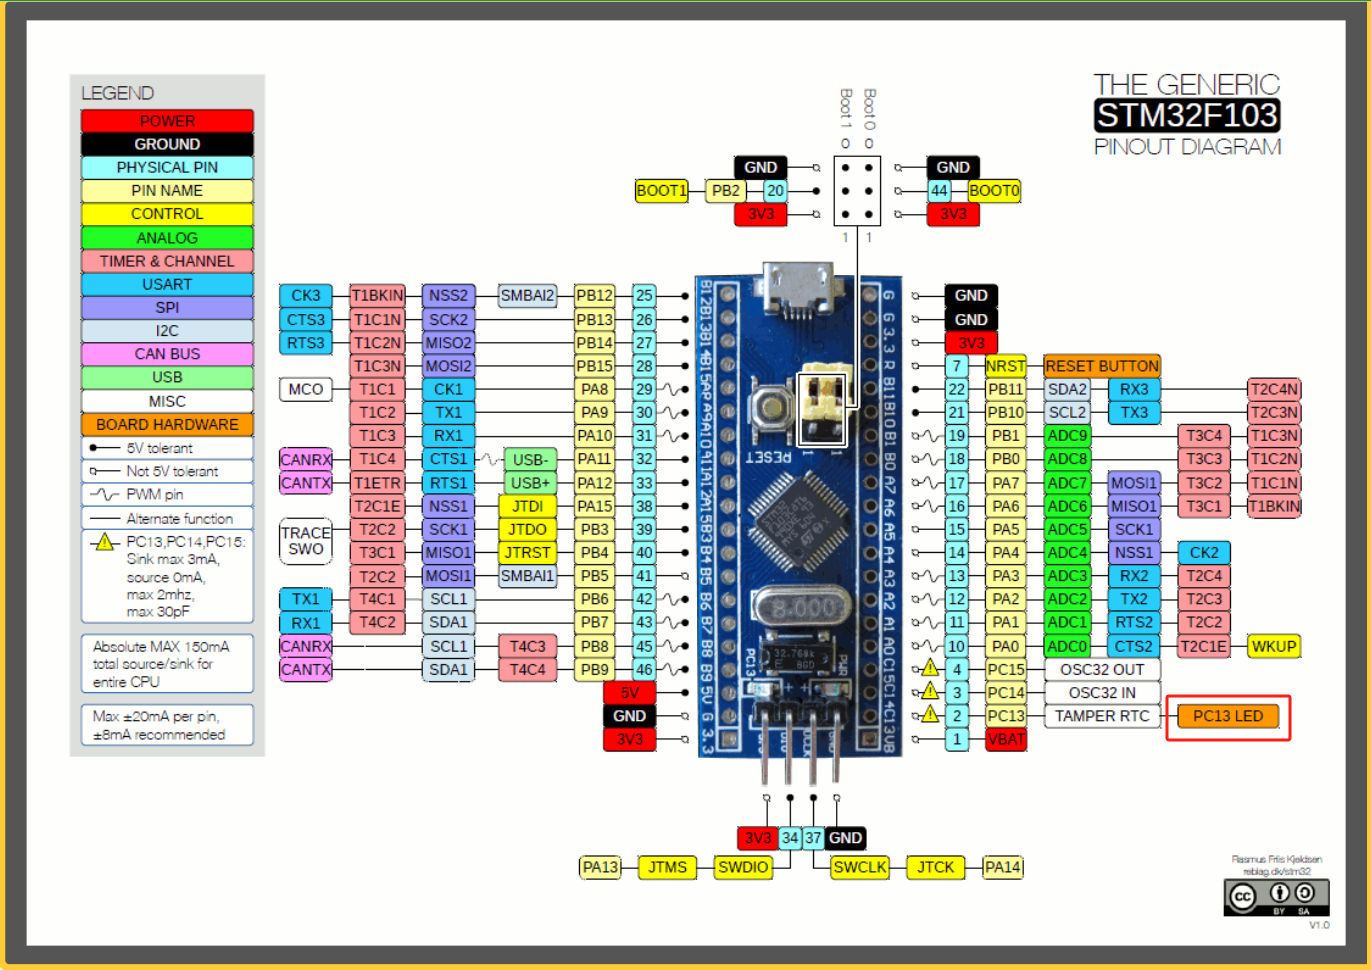The height and width of the screenshot is (970, 1371).
Task: Select the BOOT1 label near the top
Action: (x=661, y=191)
